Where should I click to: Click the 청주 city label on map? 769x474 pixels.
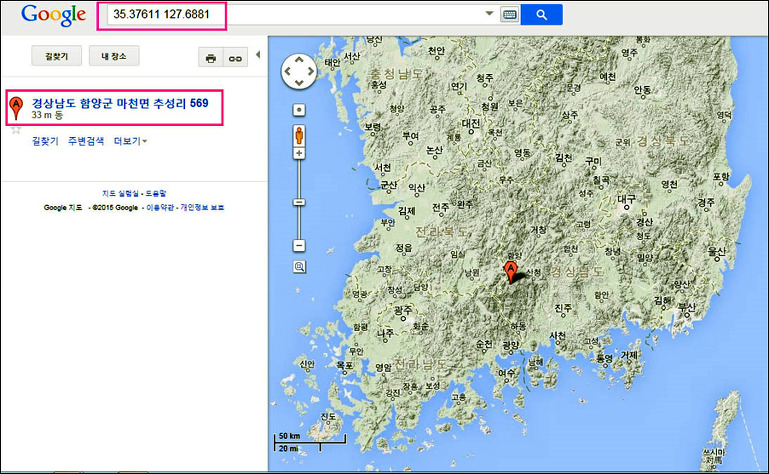click(485, 78)
